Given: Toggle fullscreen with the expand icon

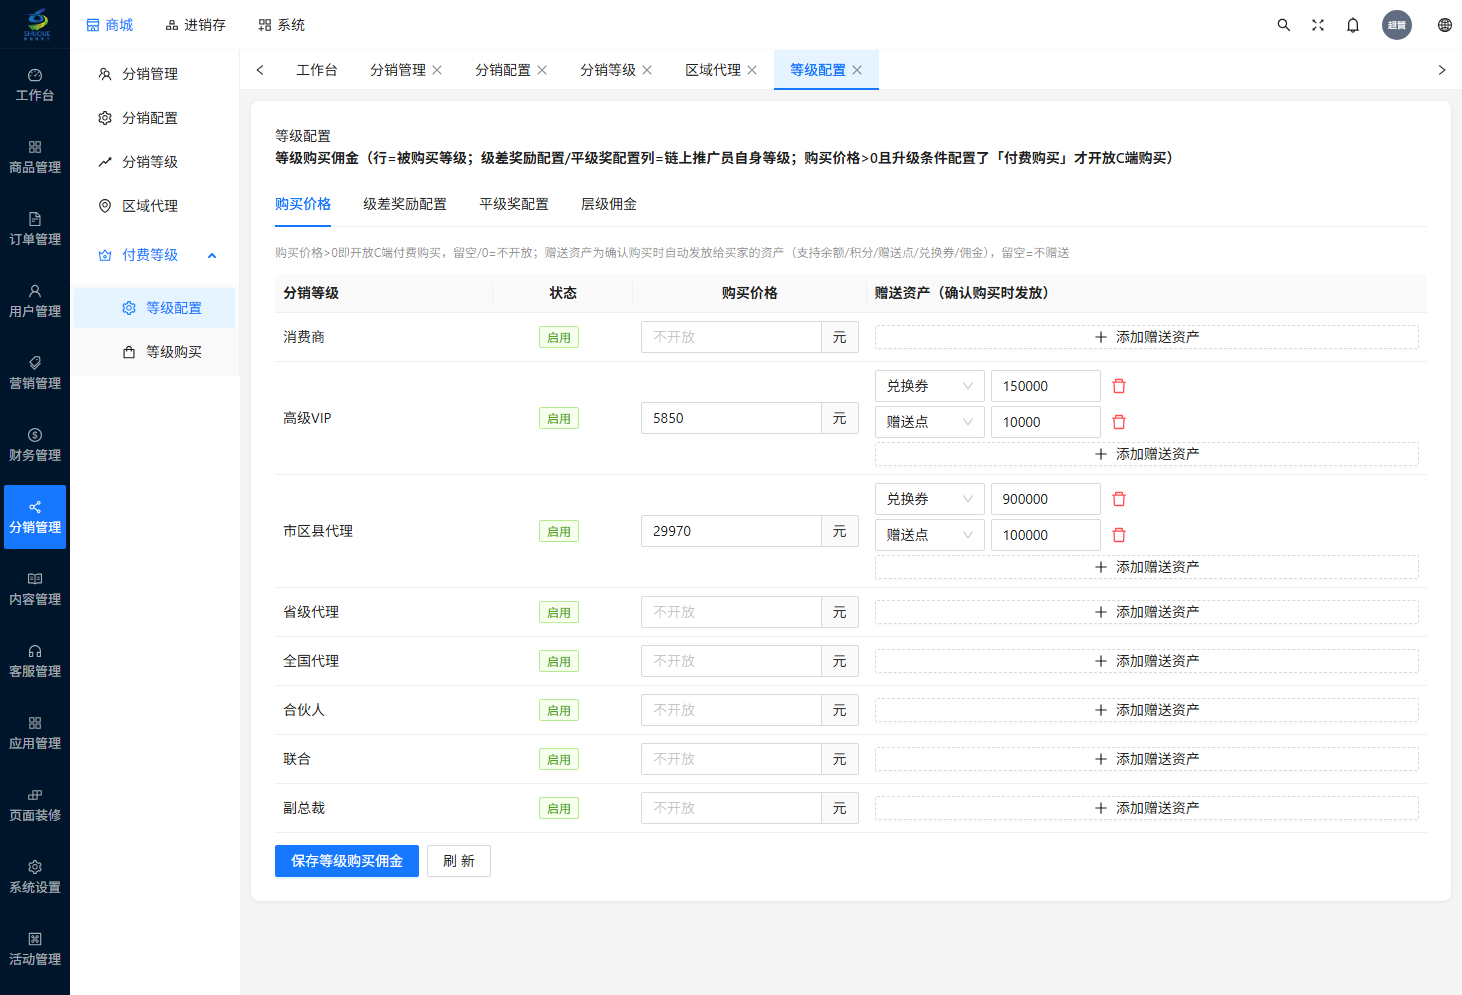Looking at the screenshot, I should [1318, 25].
